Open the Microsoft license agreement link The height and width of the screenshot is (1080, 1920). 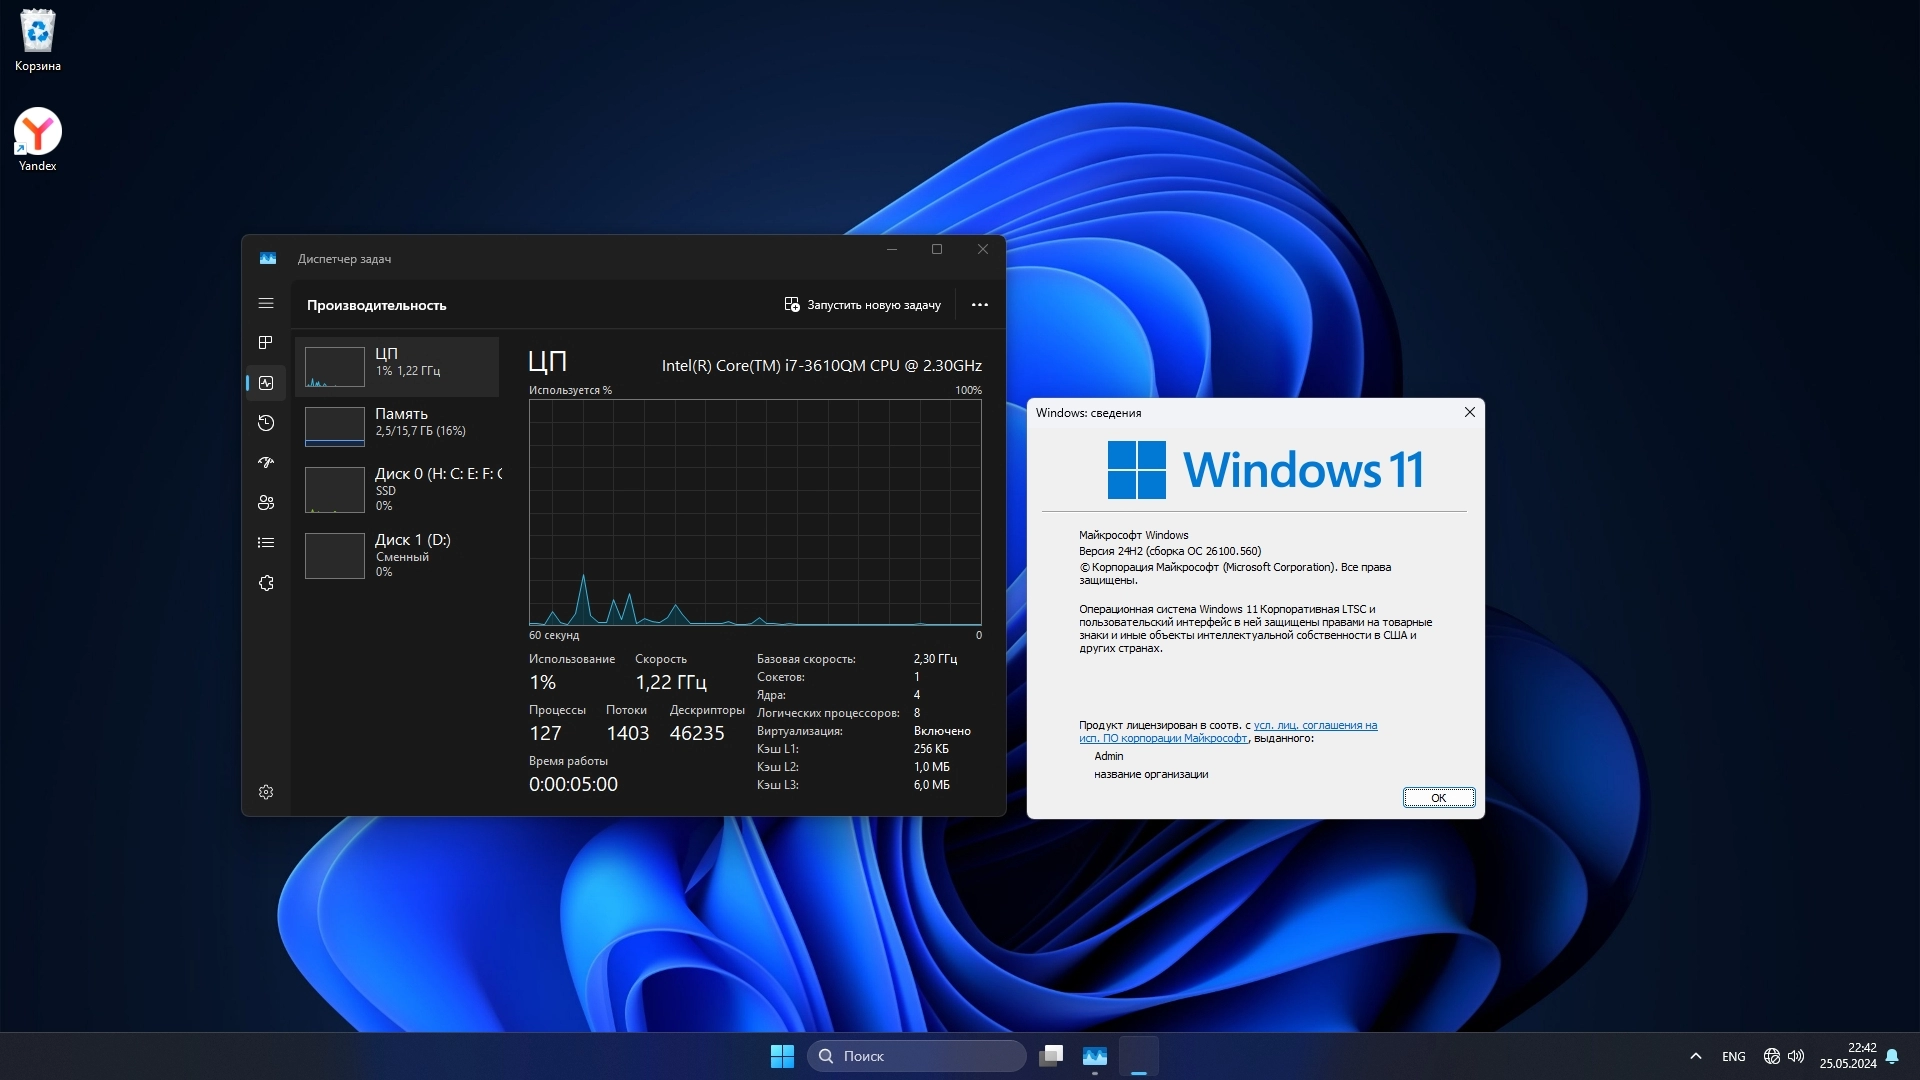(1314, 726)
